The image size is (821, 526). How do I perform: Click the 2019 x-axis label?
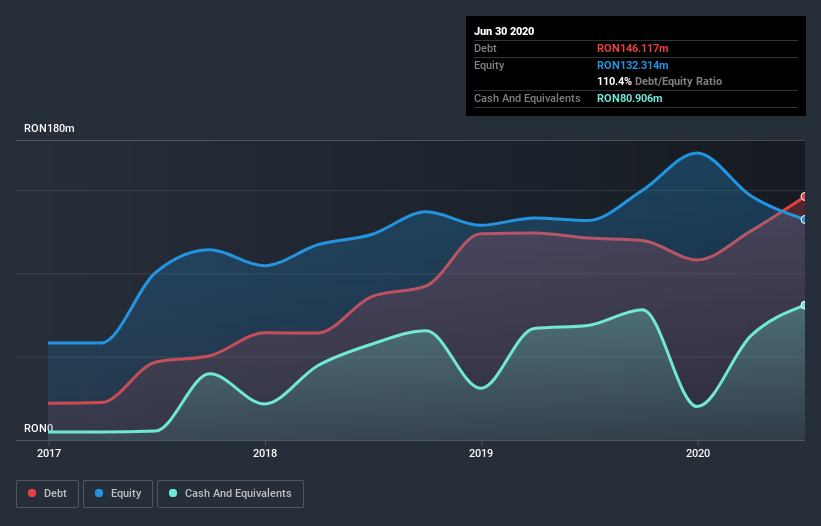click(481, 453)
